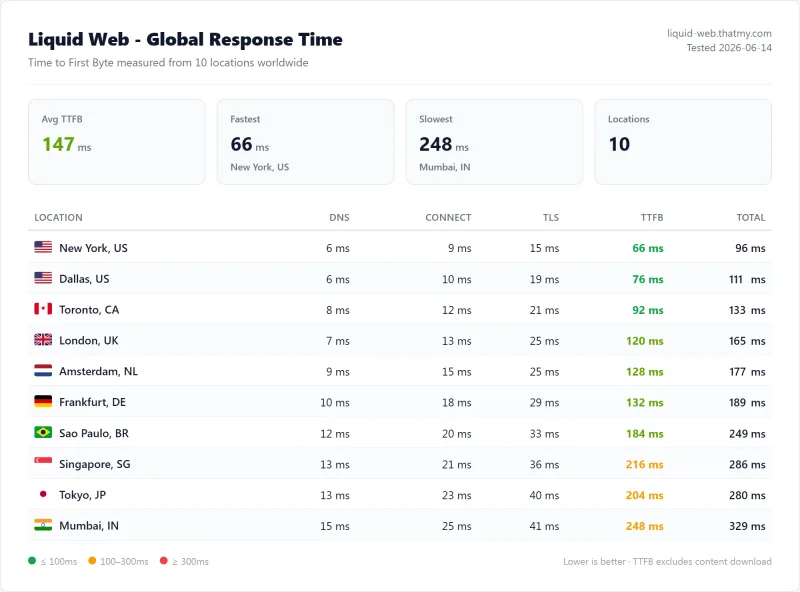Click the 41 ms TLS value for Mumbai
Viewport: 800px width, 592px height.
pos(544,526)
